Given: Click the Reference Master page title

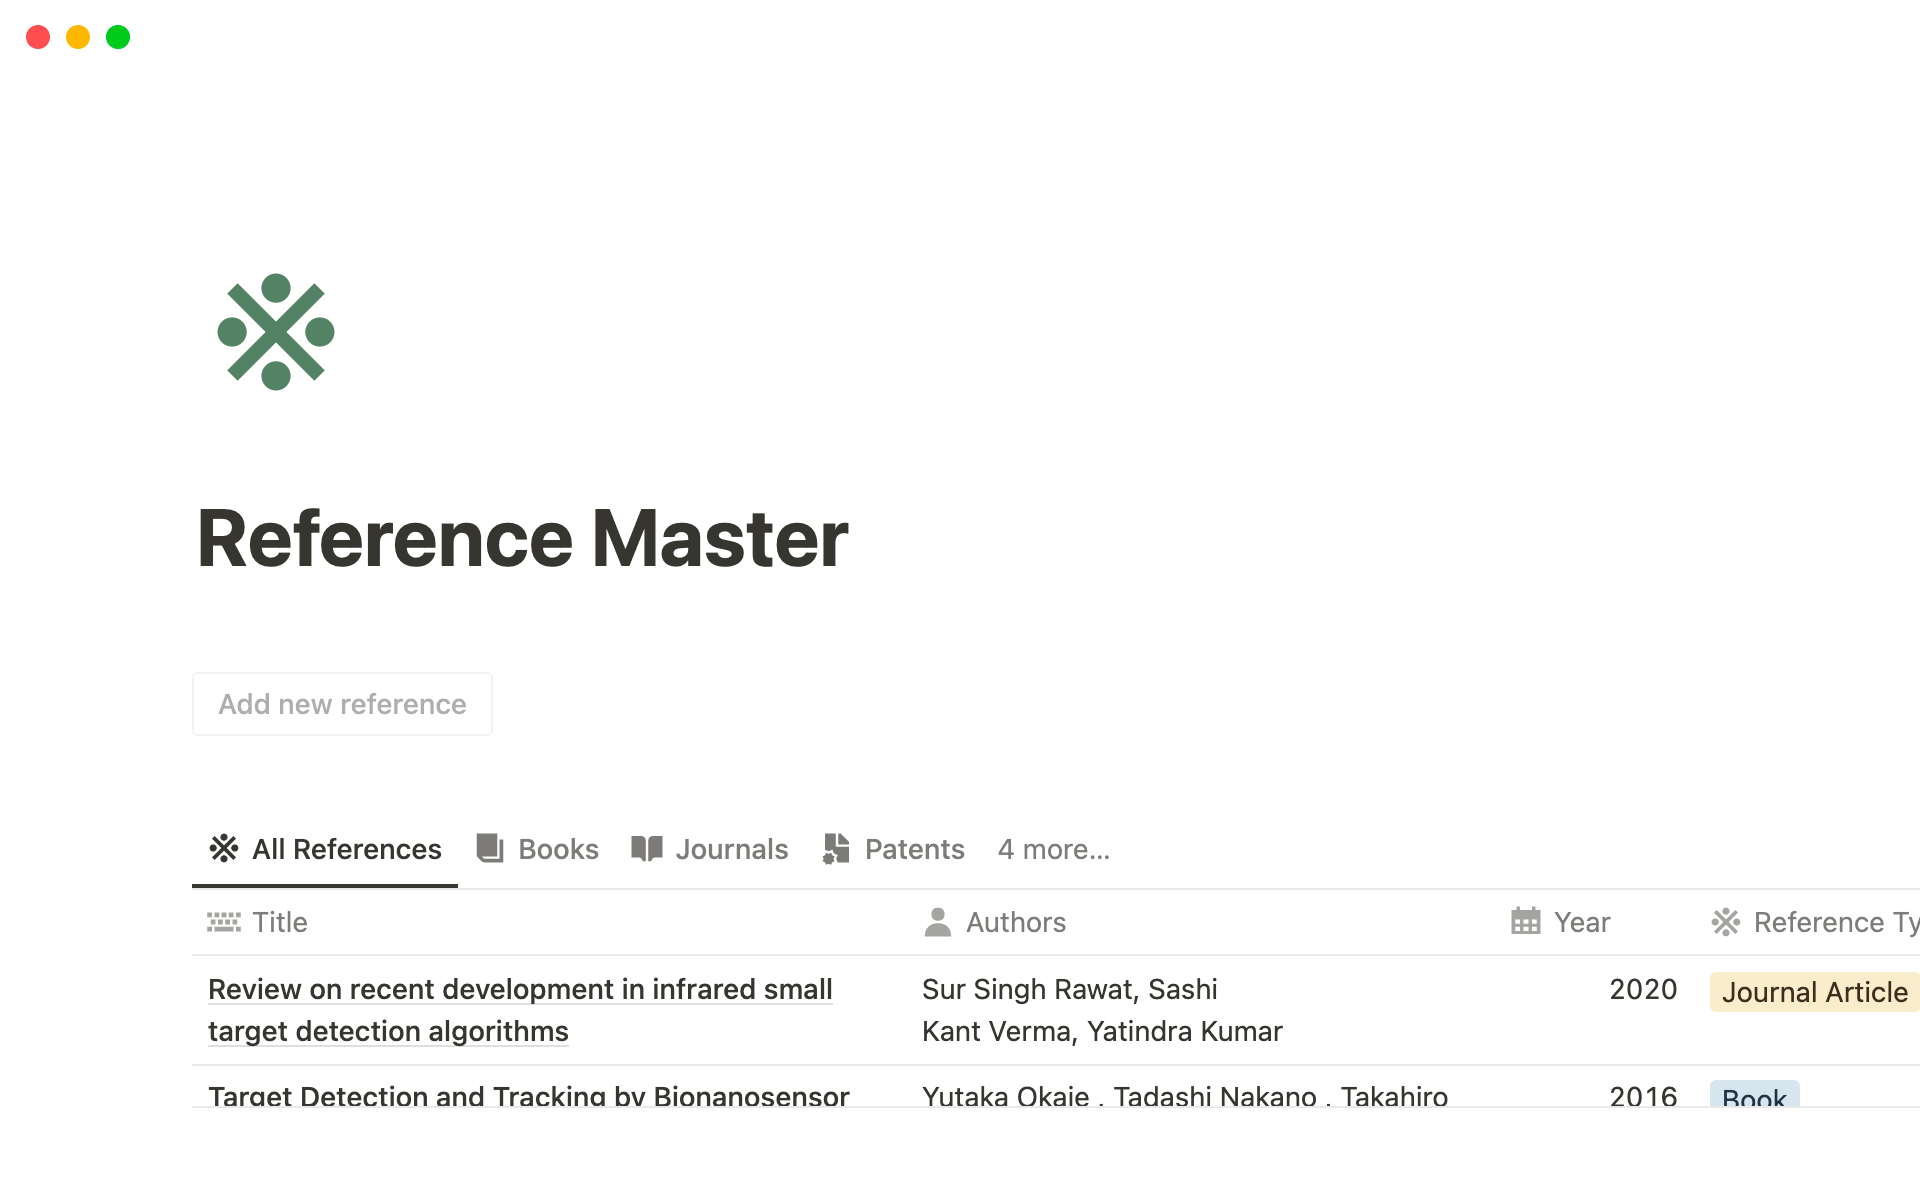Looking at the screenshot, I should [x=522, y=540].
